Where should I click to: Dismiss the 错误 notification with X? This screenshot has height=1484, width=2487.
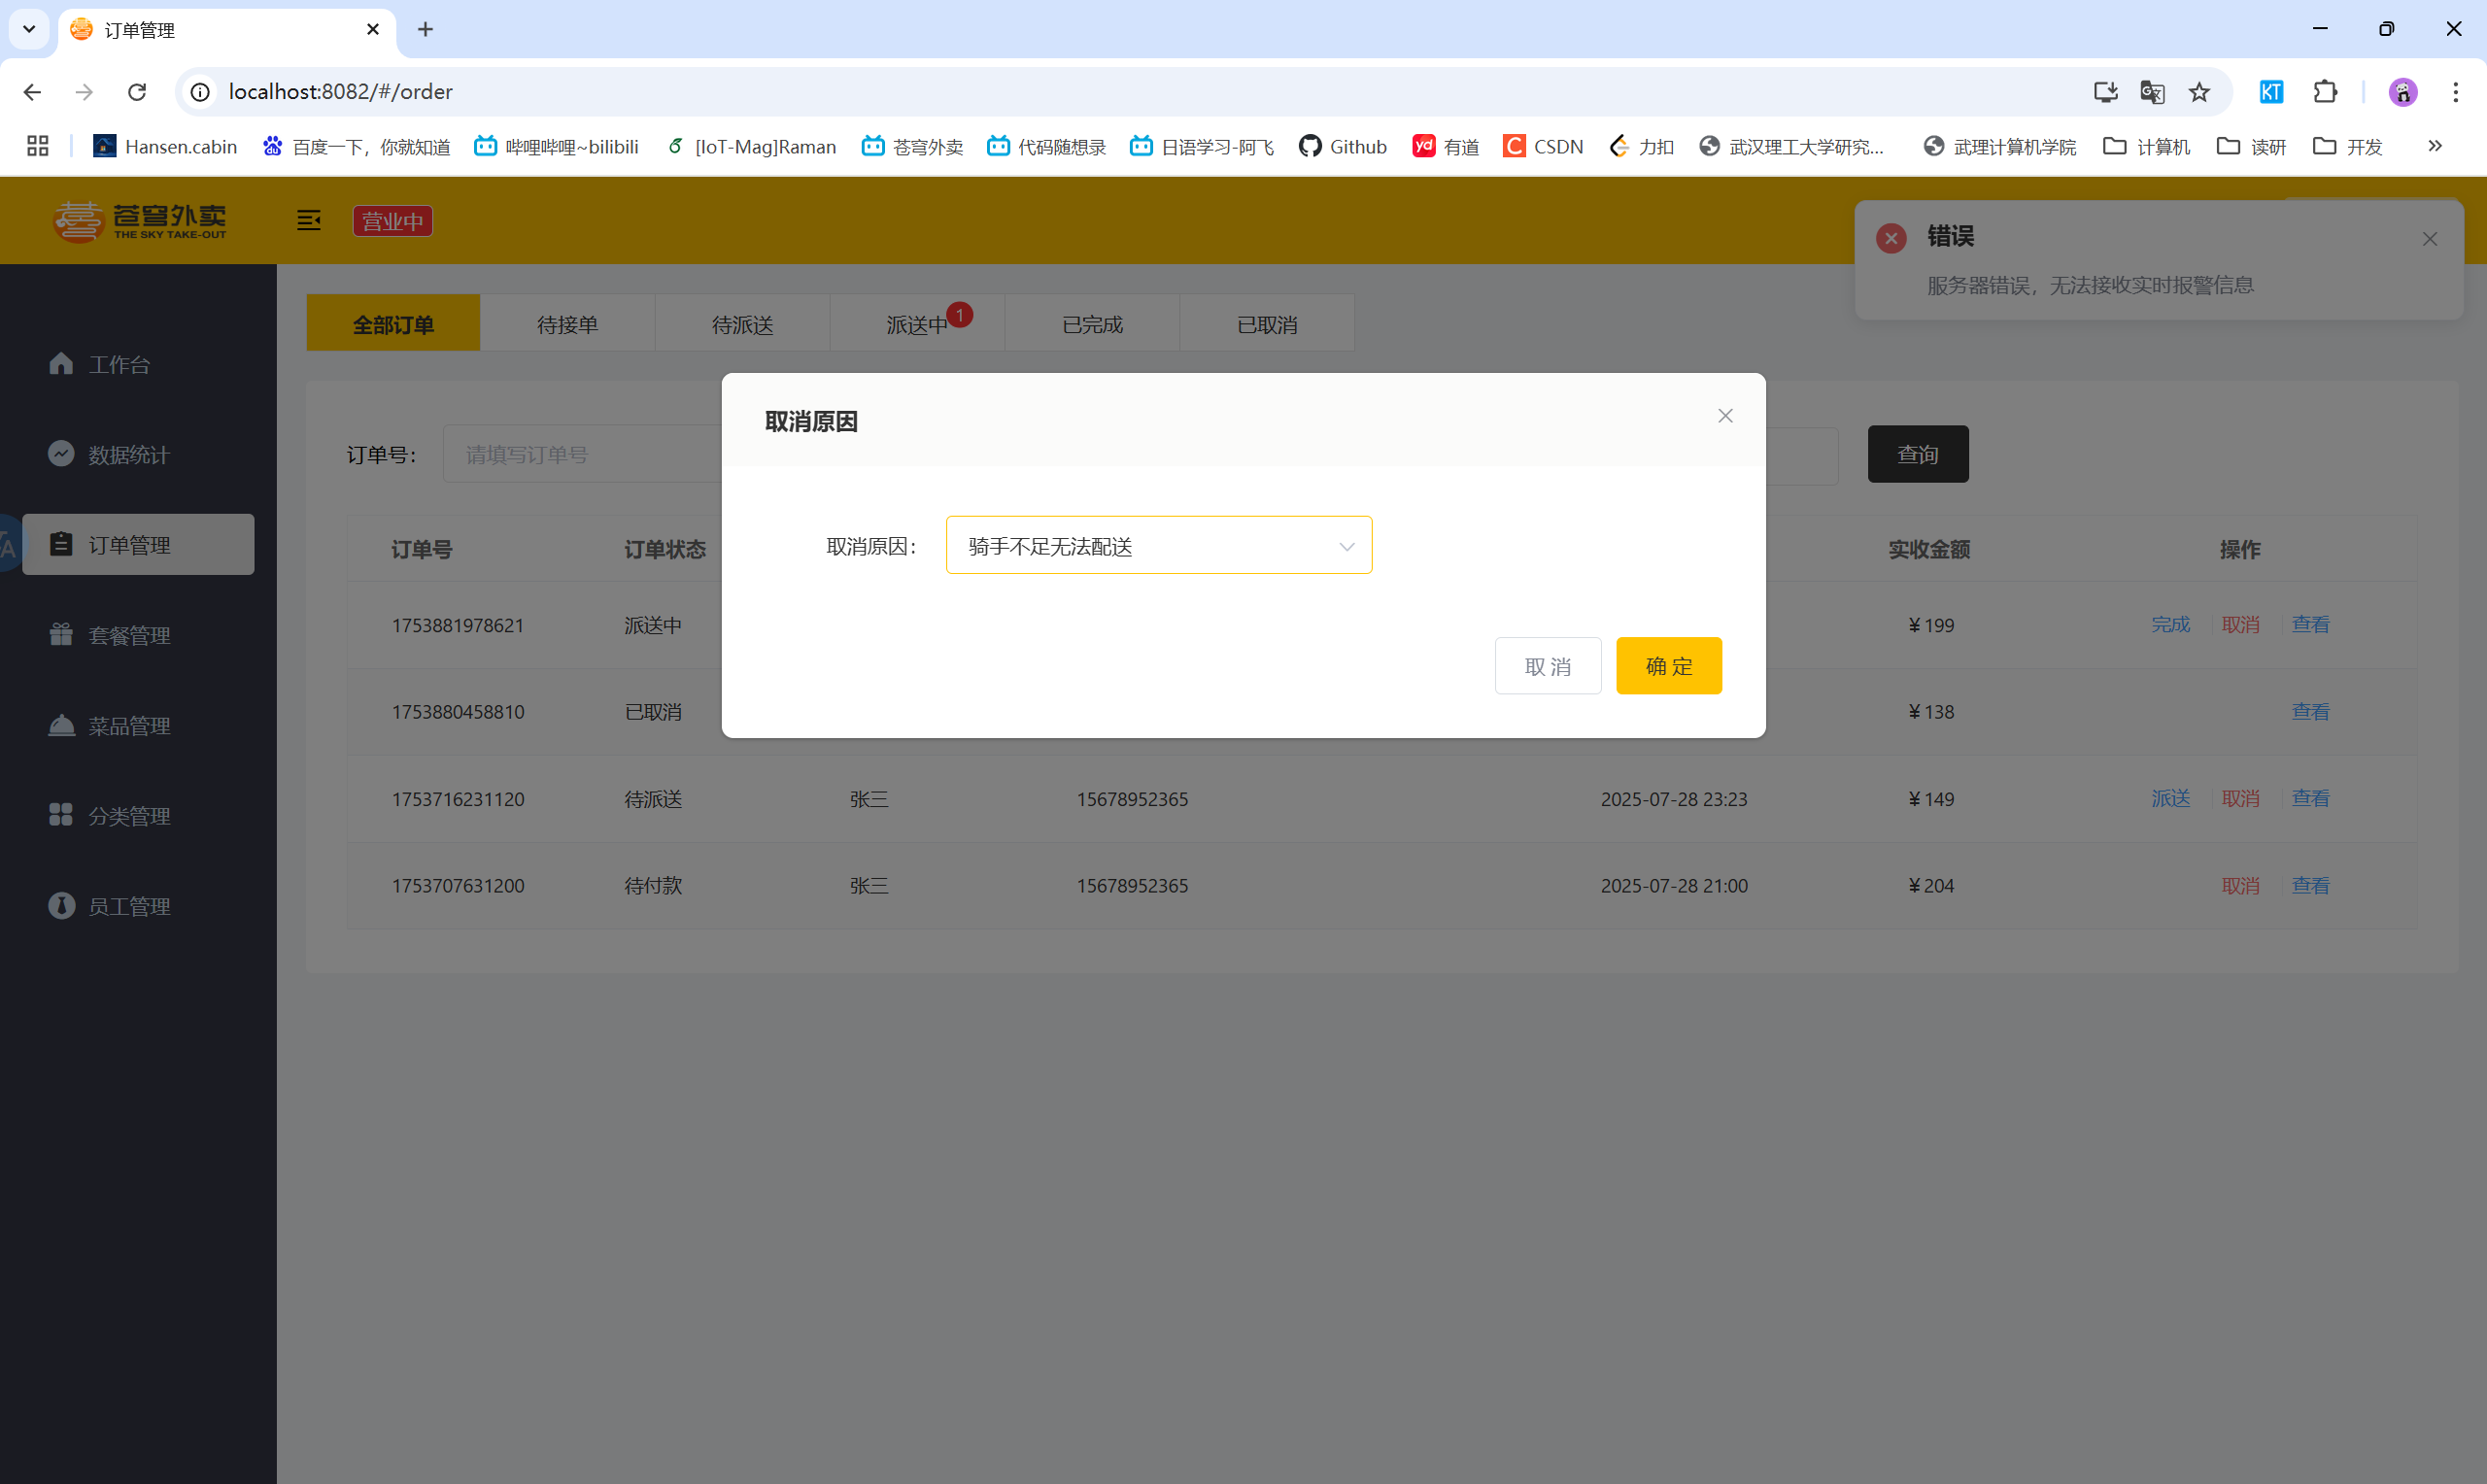coord(2429,239)
